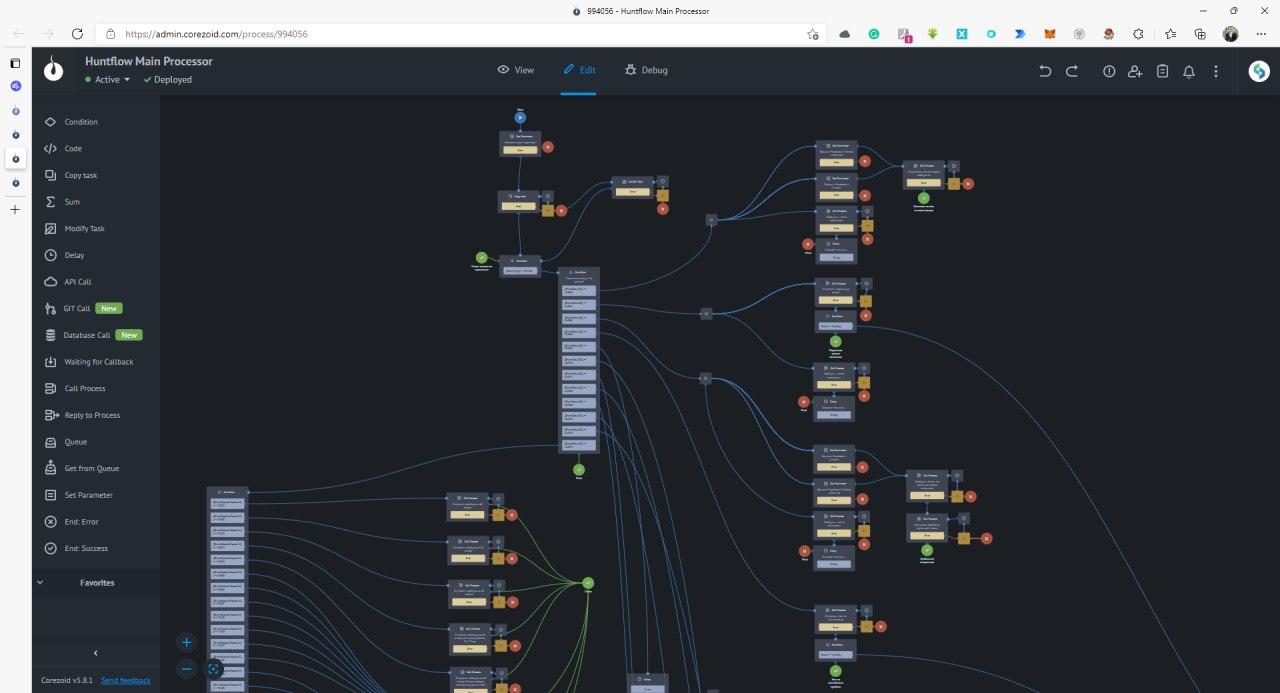Click the undo arrow in top toolbar
Image resolution: width=1280 pixels, height=693 pixels.
[x=1045, y=71]
